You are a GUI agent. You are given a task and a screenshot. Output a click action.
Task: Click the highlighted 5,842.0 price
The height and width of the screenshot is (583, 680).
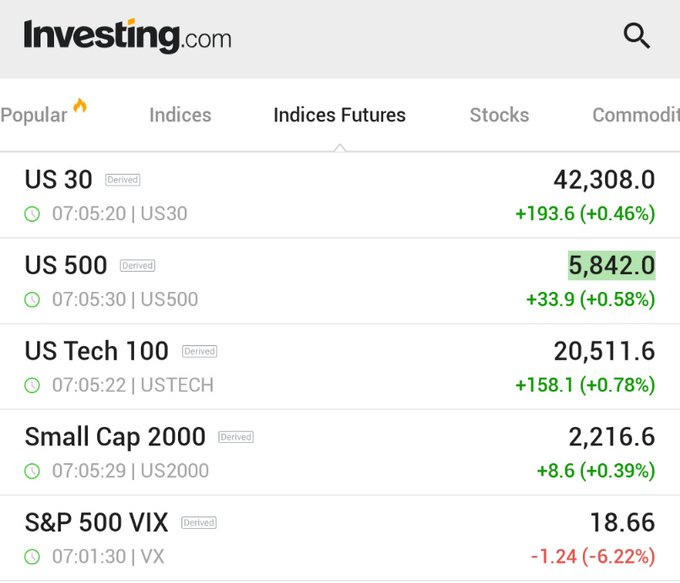point(611,265)
